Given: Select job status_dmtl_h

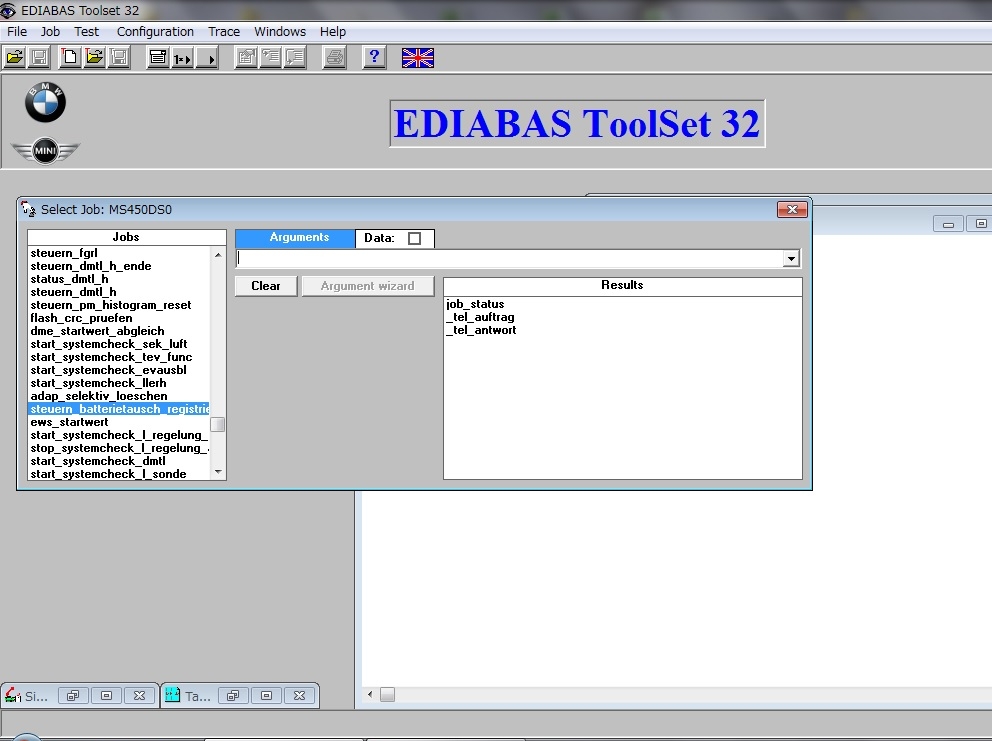Looking at the screenshot, I should [x=69, y=279].
